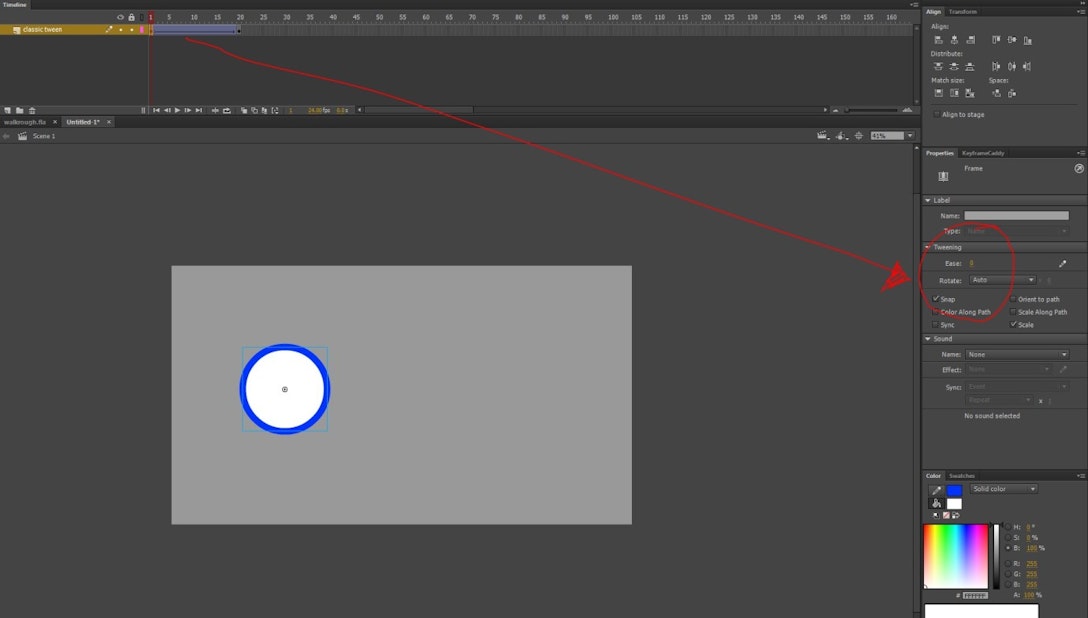1088x618 pixels.
Task: Collapse the Tweening section header
Action: [945, 247]
